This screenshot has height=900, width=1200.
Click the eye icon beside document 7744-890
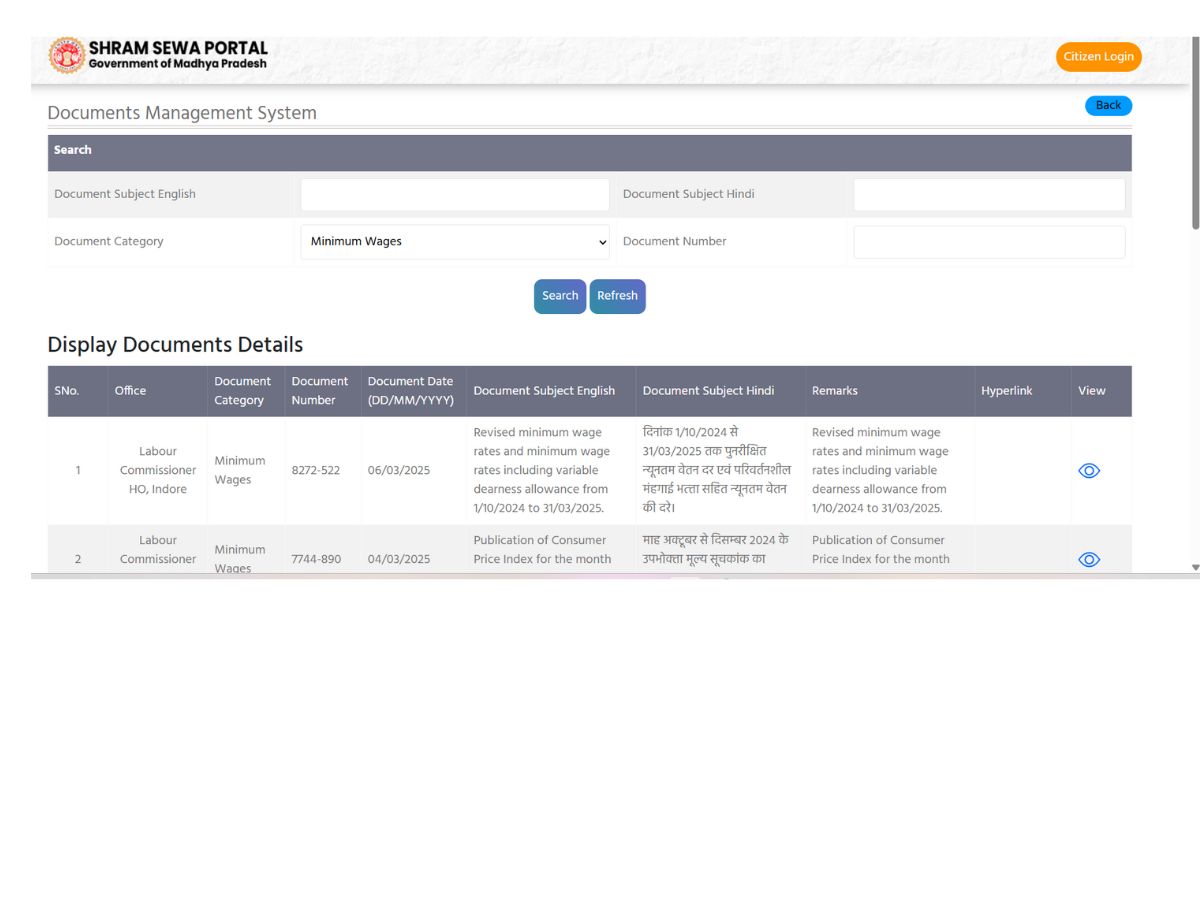click(1089, 558)
